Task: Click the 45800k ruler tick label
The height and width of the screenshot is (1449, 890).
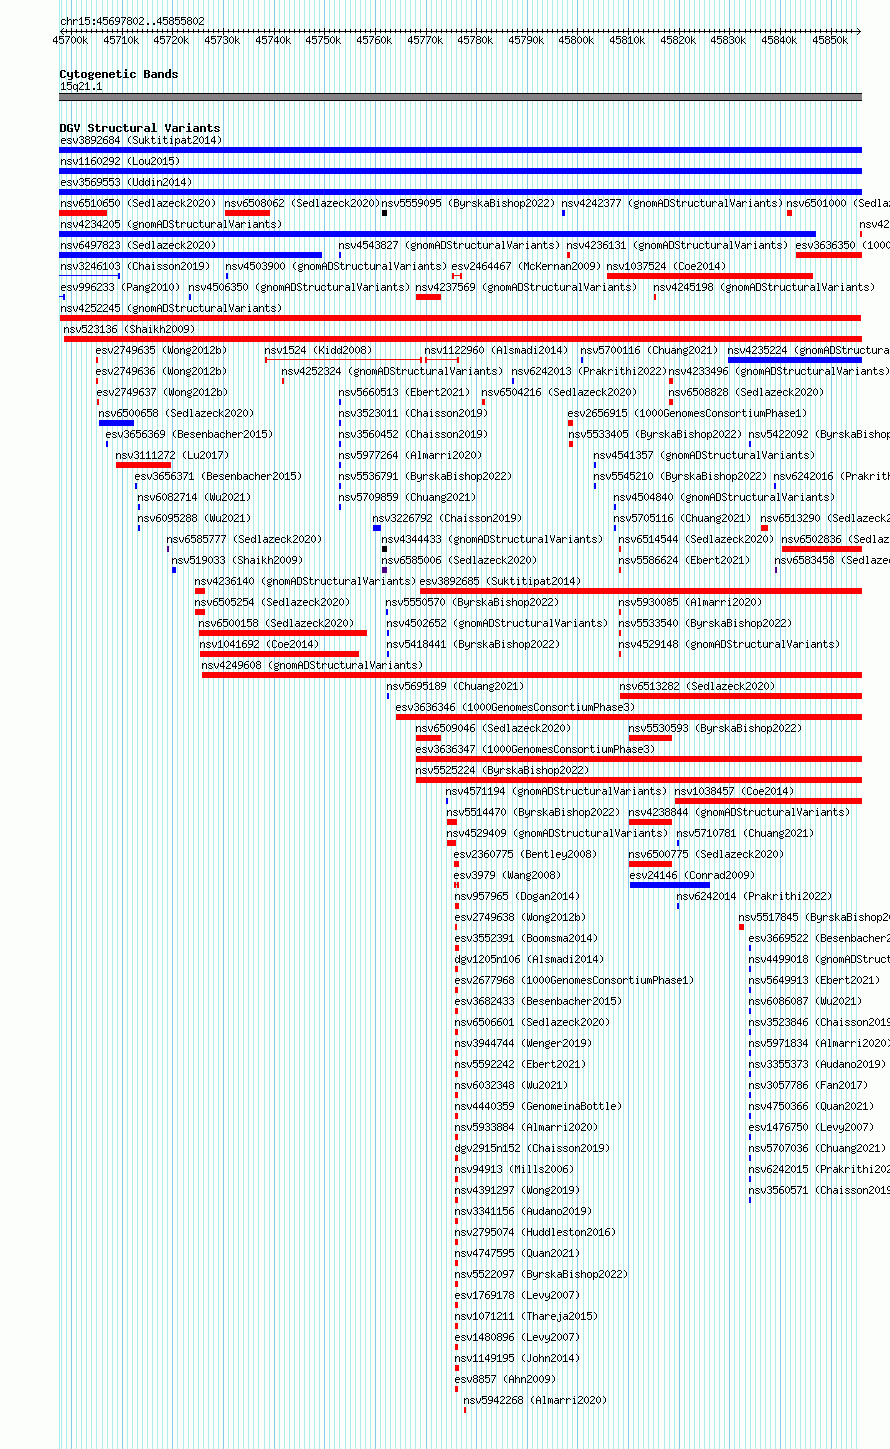Action: pos(576,40)
